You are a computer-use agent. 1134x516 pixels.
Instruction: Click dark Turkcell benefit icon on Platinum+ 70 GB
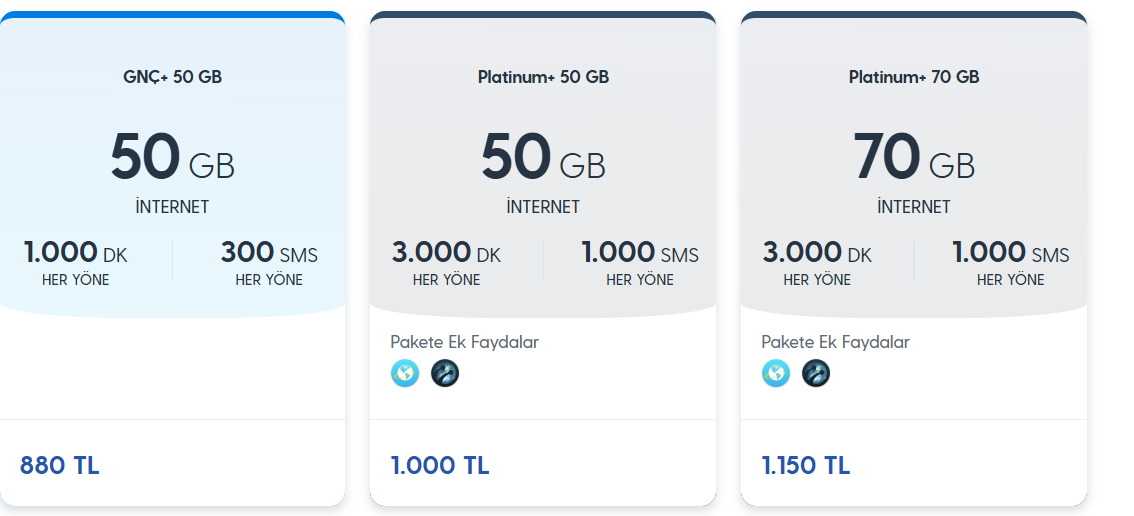(816, 373)
